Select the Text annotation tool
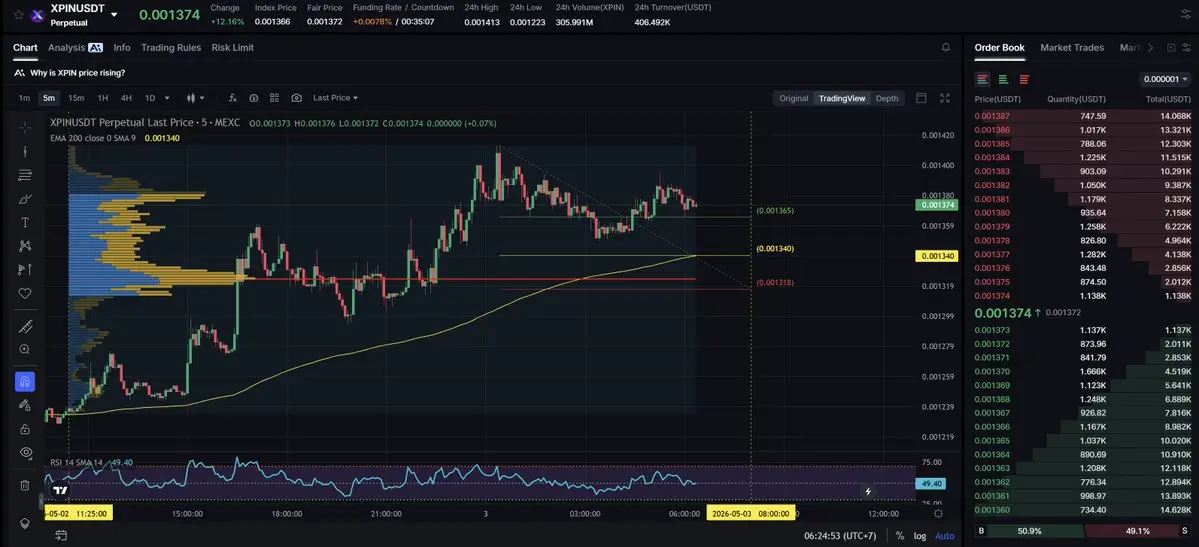The image size is (1199, 547). pos(24,223)
